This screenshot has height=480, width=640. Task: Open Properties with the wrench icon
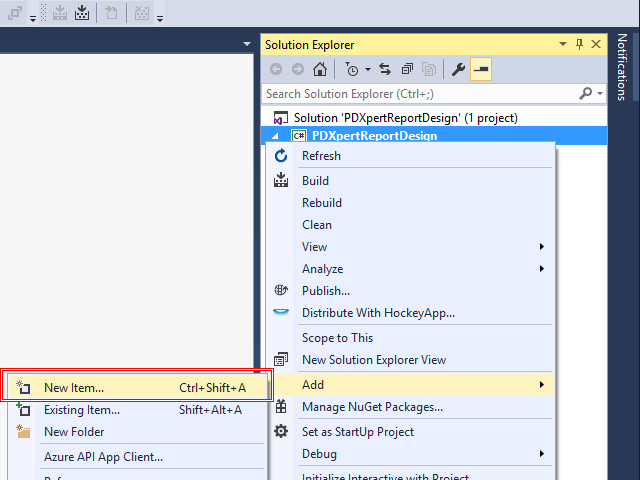(458, 69)
